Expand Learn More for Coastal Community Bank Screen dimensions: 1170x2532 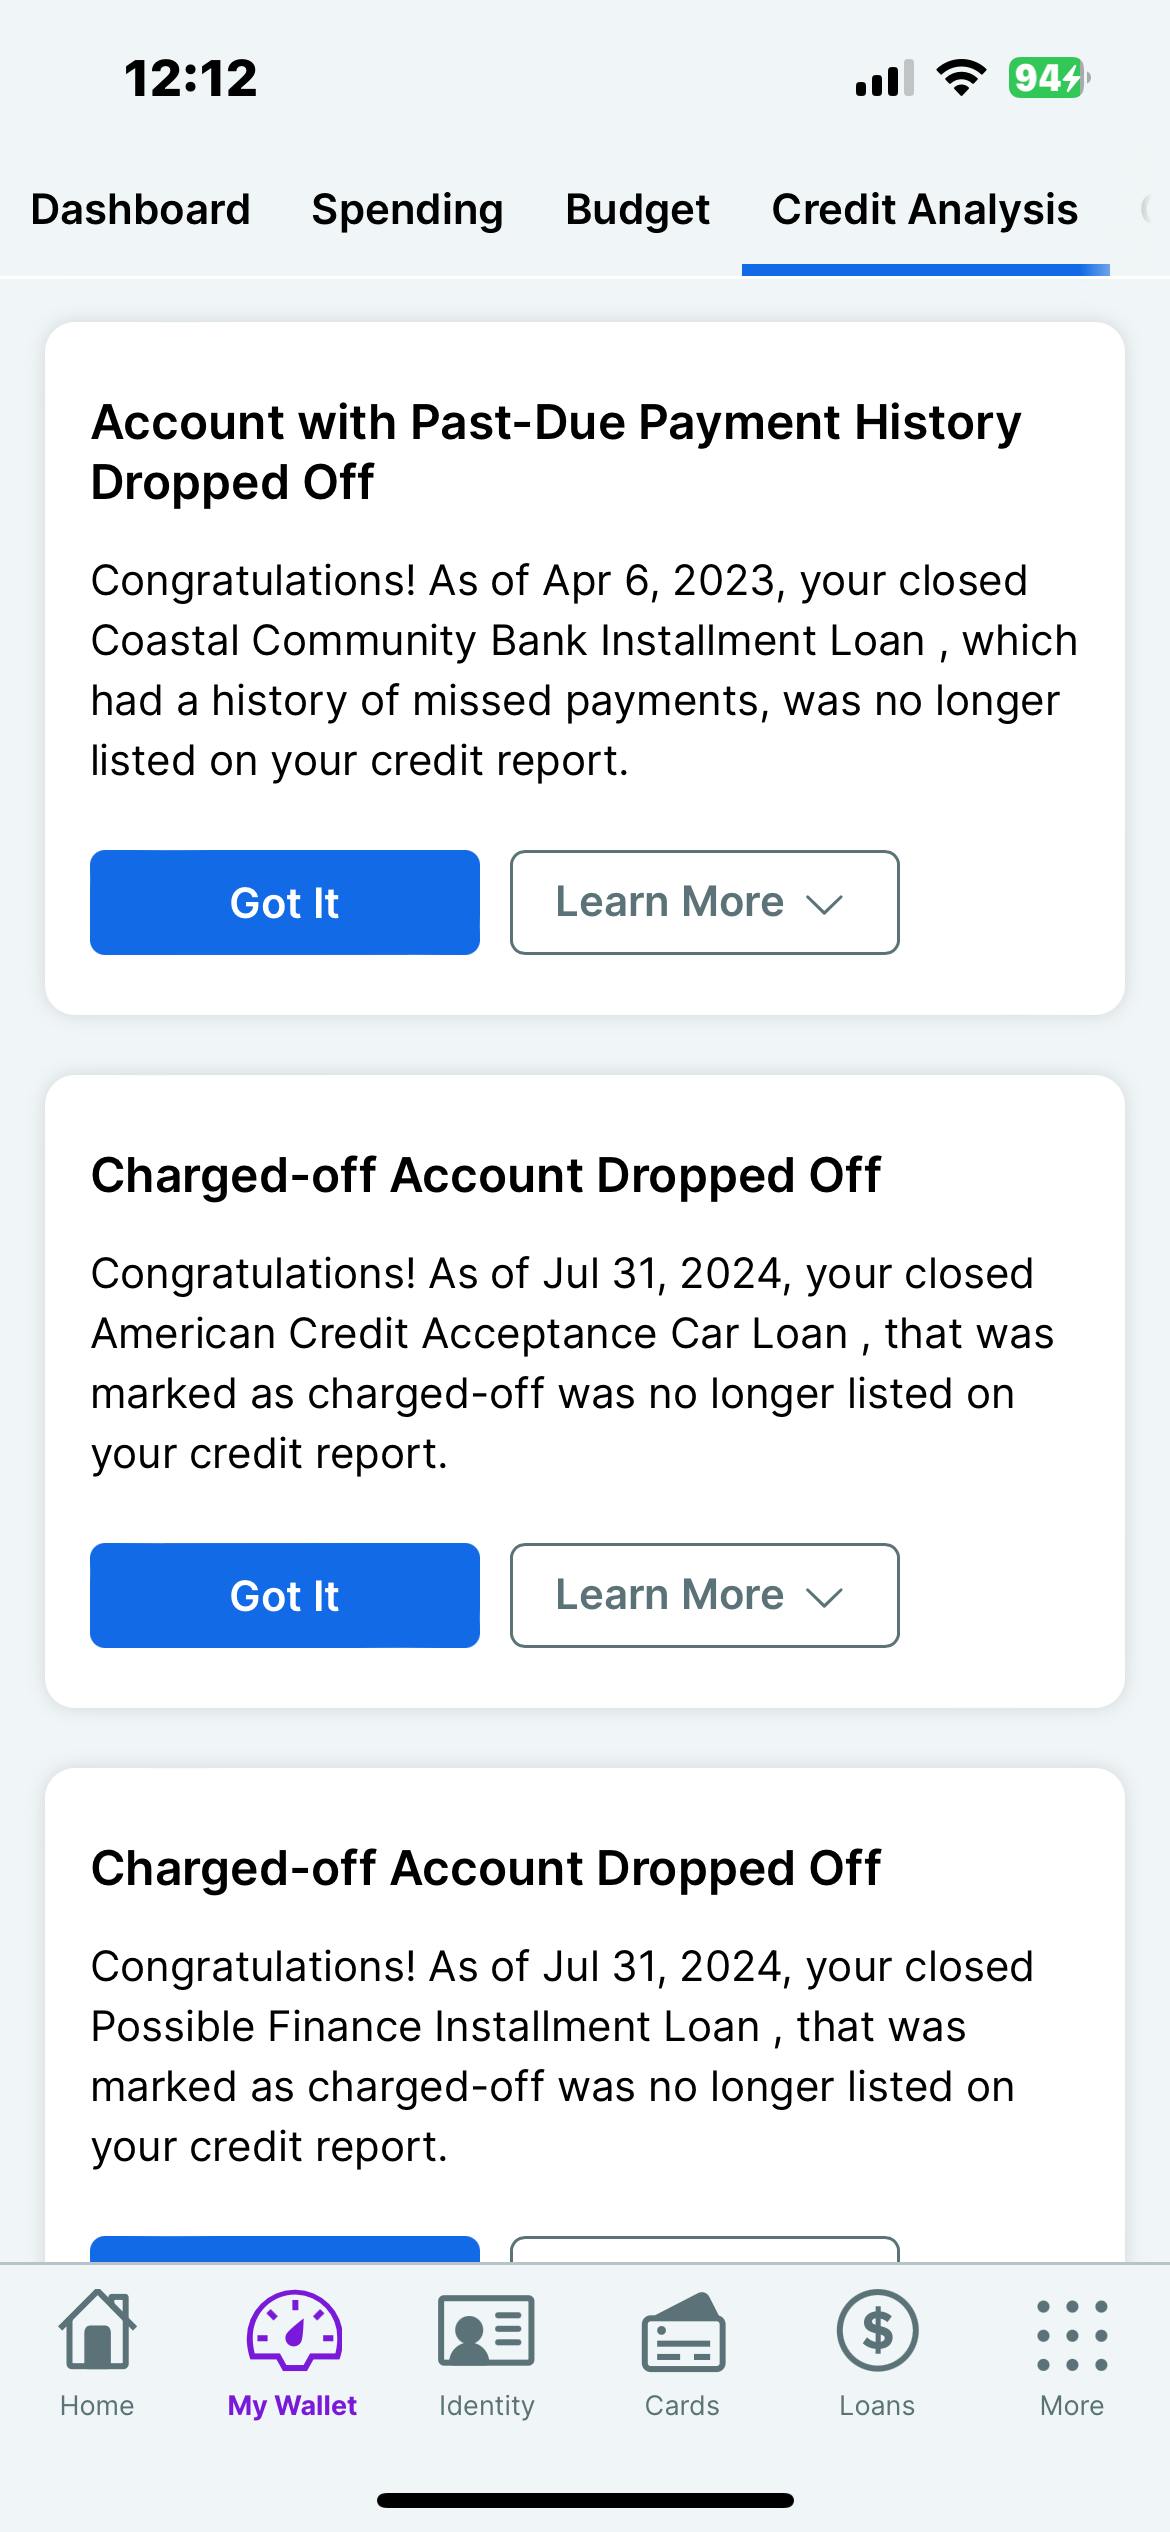coord(704,903)
